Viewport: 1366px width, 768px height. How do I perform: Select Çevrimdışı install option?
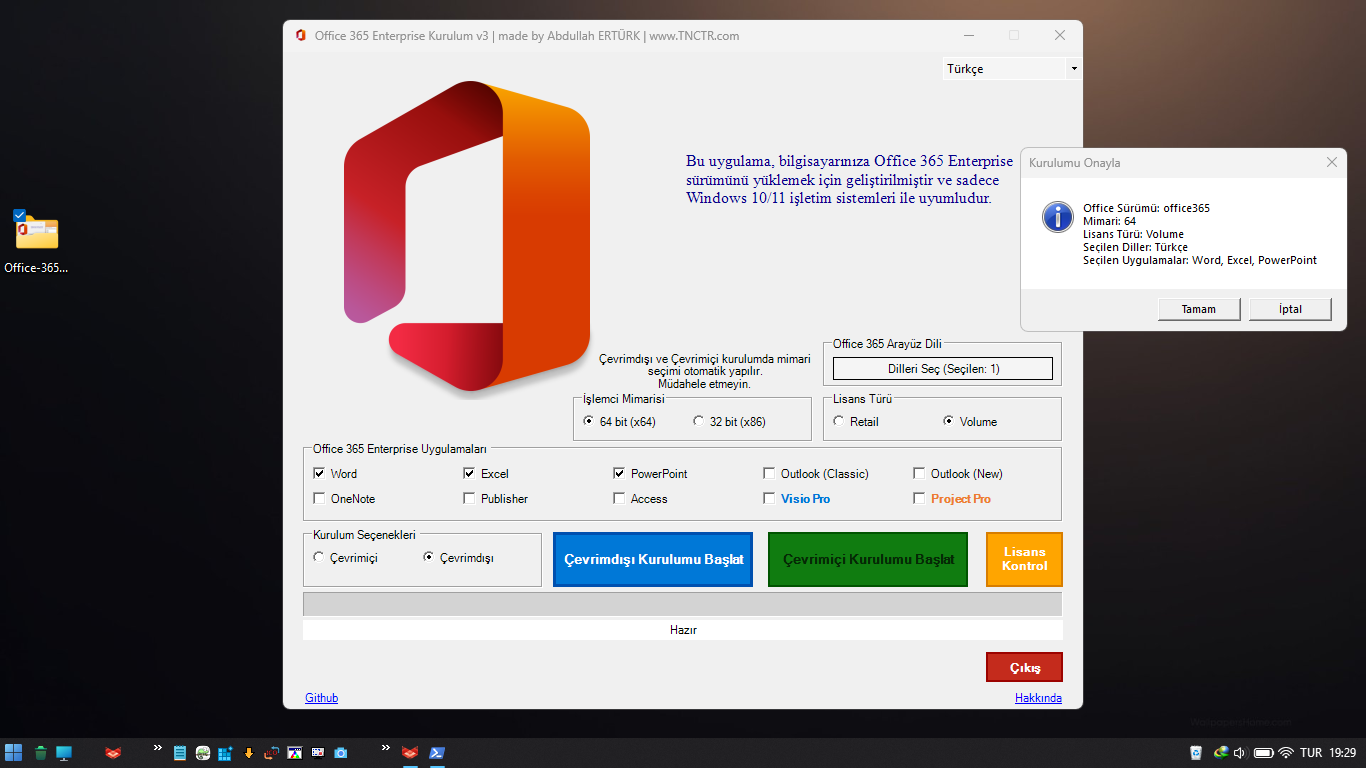tap(458, 558)
